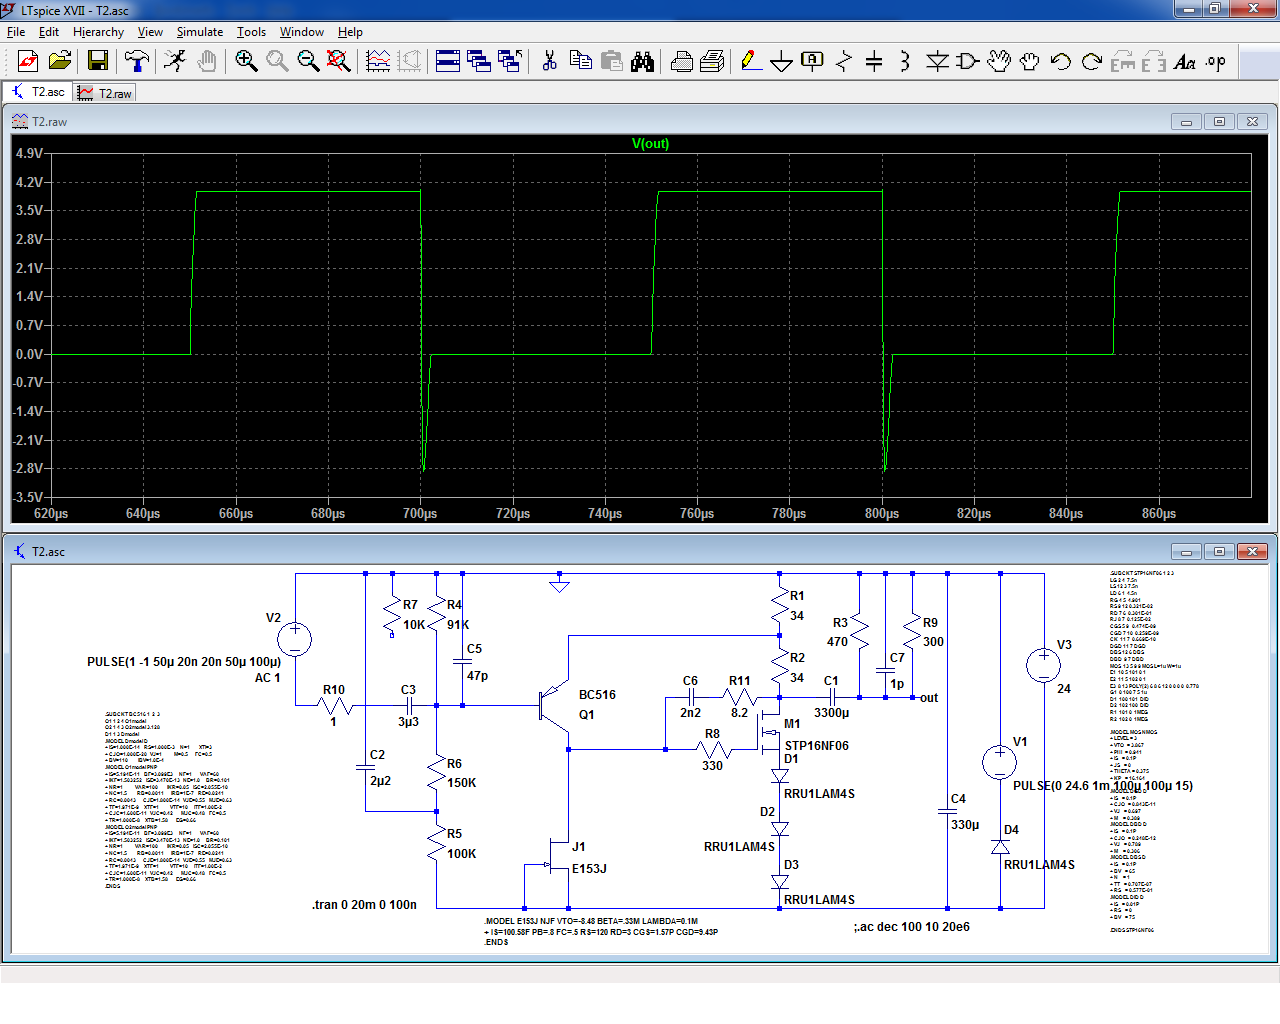Click the .tran 0 20m 0 100n directive
1280x1024 pixels.
(x=364, y=905)
